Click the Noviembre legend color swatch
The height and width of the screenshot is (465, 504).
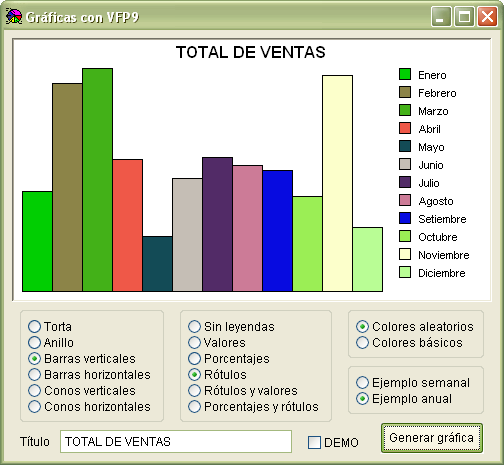(x=405, y=254)
